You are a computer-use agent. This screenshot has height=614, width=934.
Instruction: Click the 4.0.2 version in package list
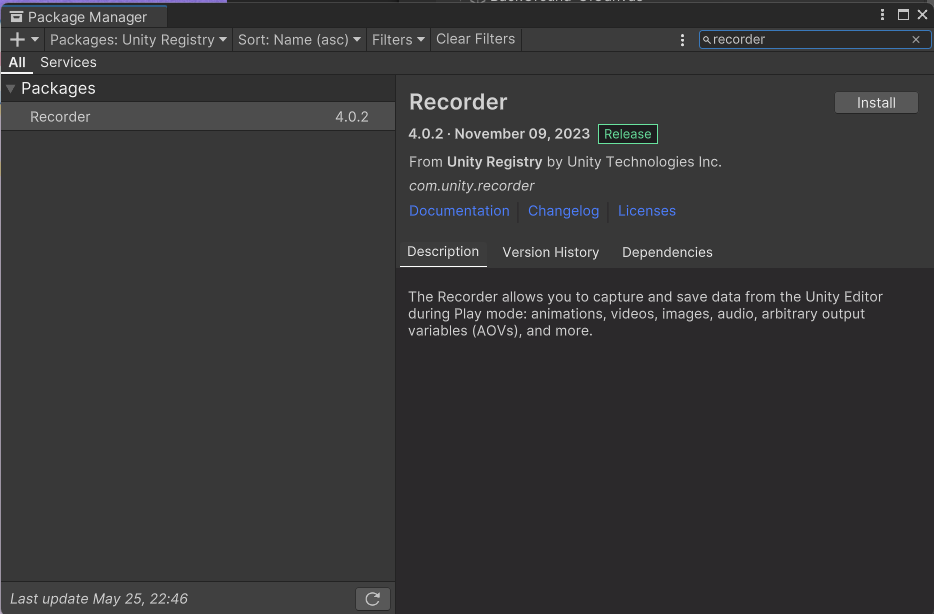pos(351,117)
